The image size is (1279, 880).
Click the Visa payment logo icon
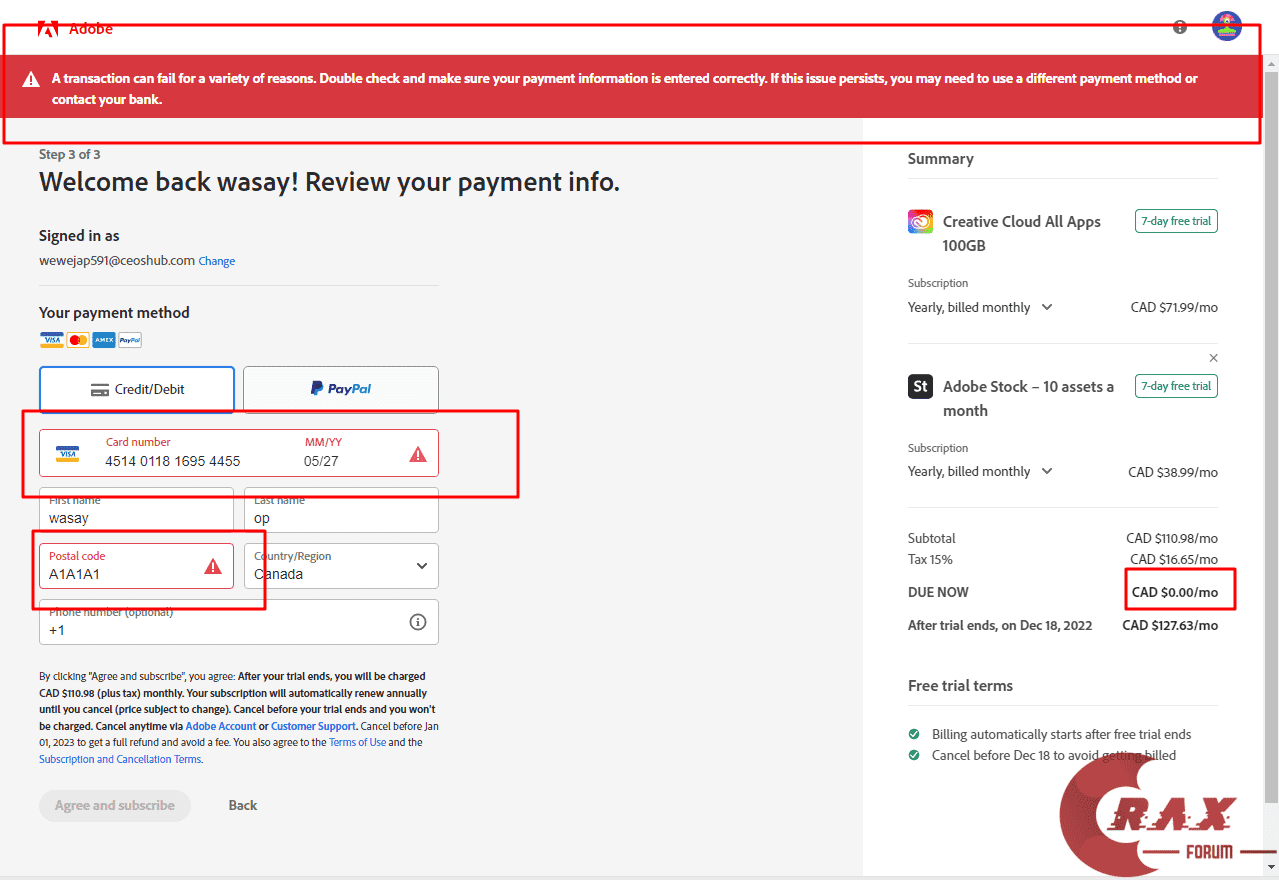tap(52, 340)
